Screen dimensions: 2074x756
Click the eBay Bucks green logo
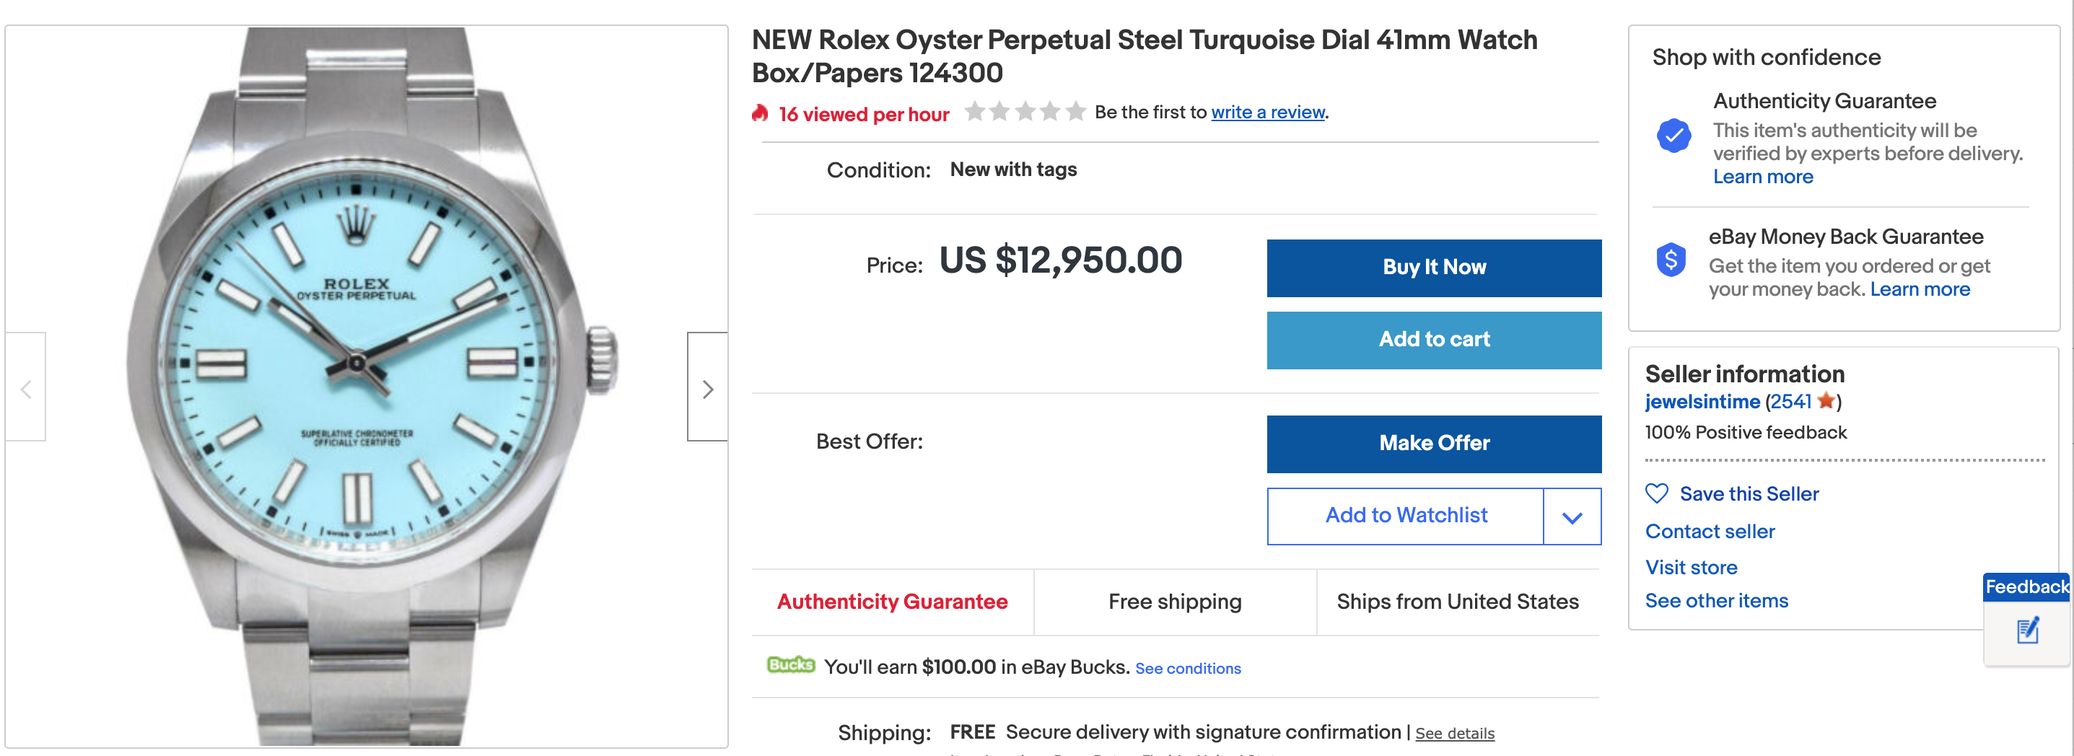tap(790, 665)
